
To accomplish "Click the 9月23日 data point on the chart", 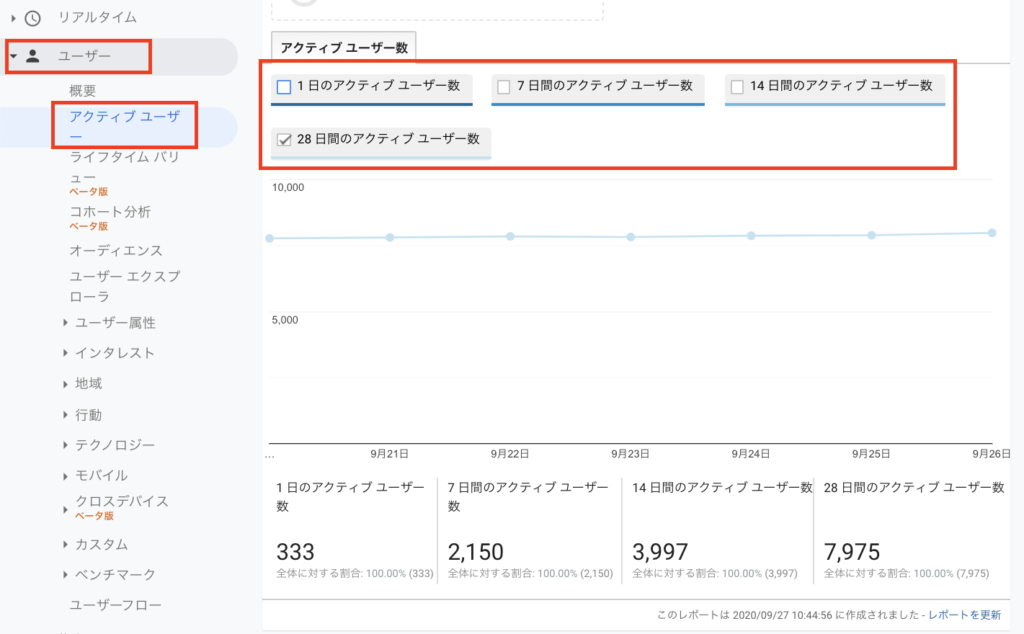I will tap(630, 235).
